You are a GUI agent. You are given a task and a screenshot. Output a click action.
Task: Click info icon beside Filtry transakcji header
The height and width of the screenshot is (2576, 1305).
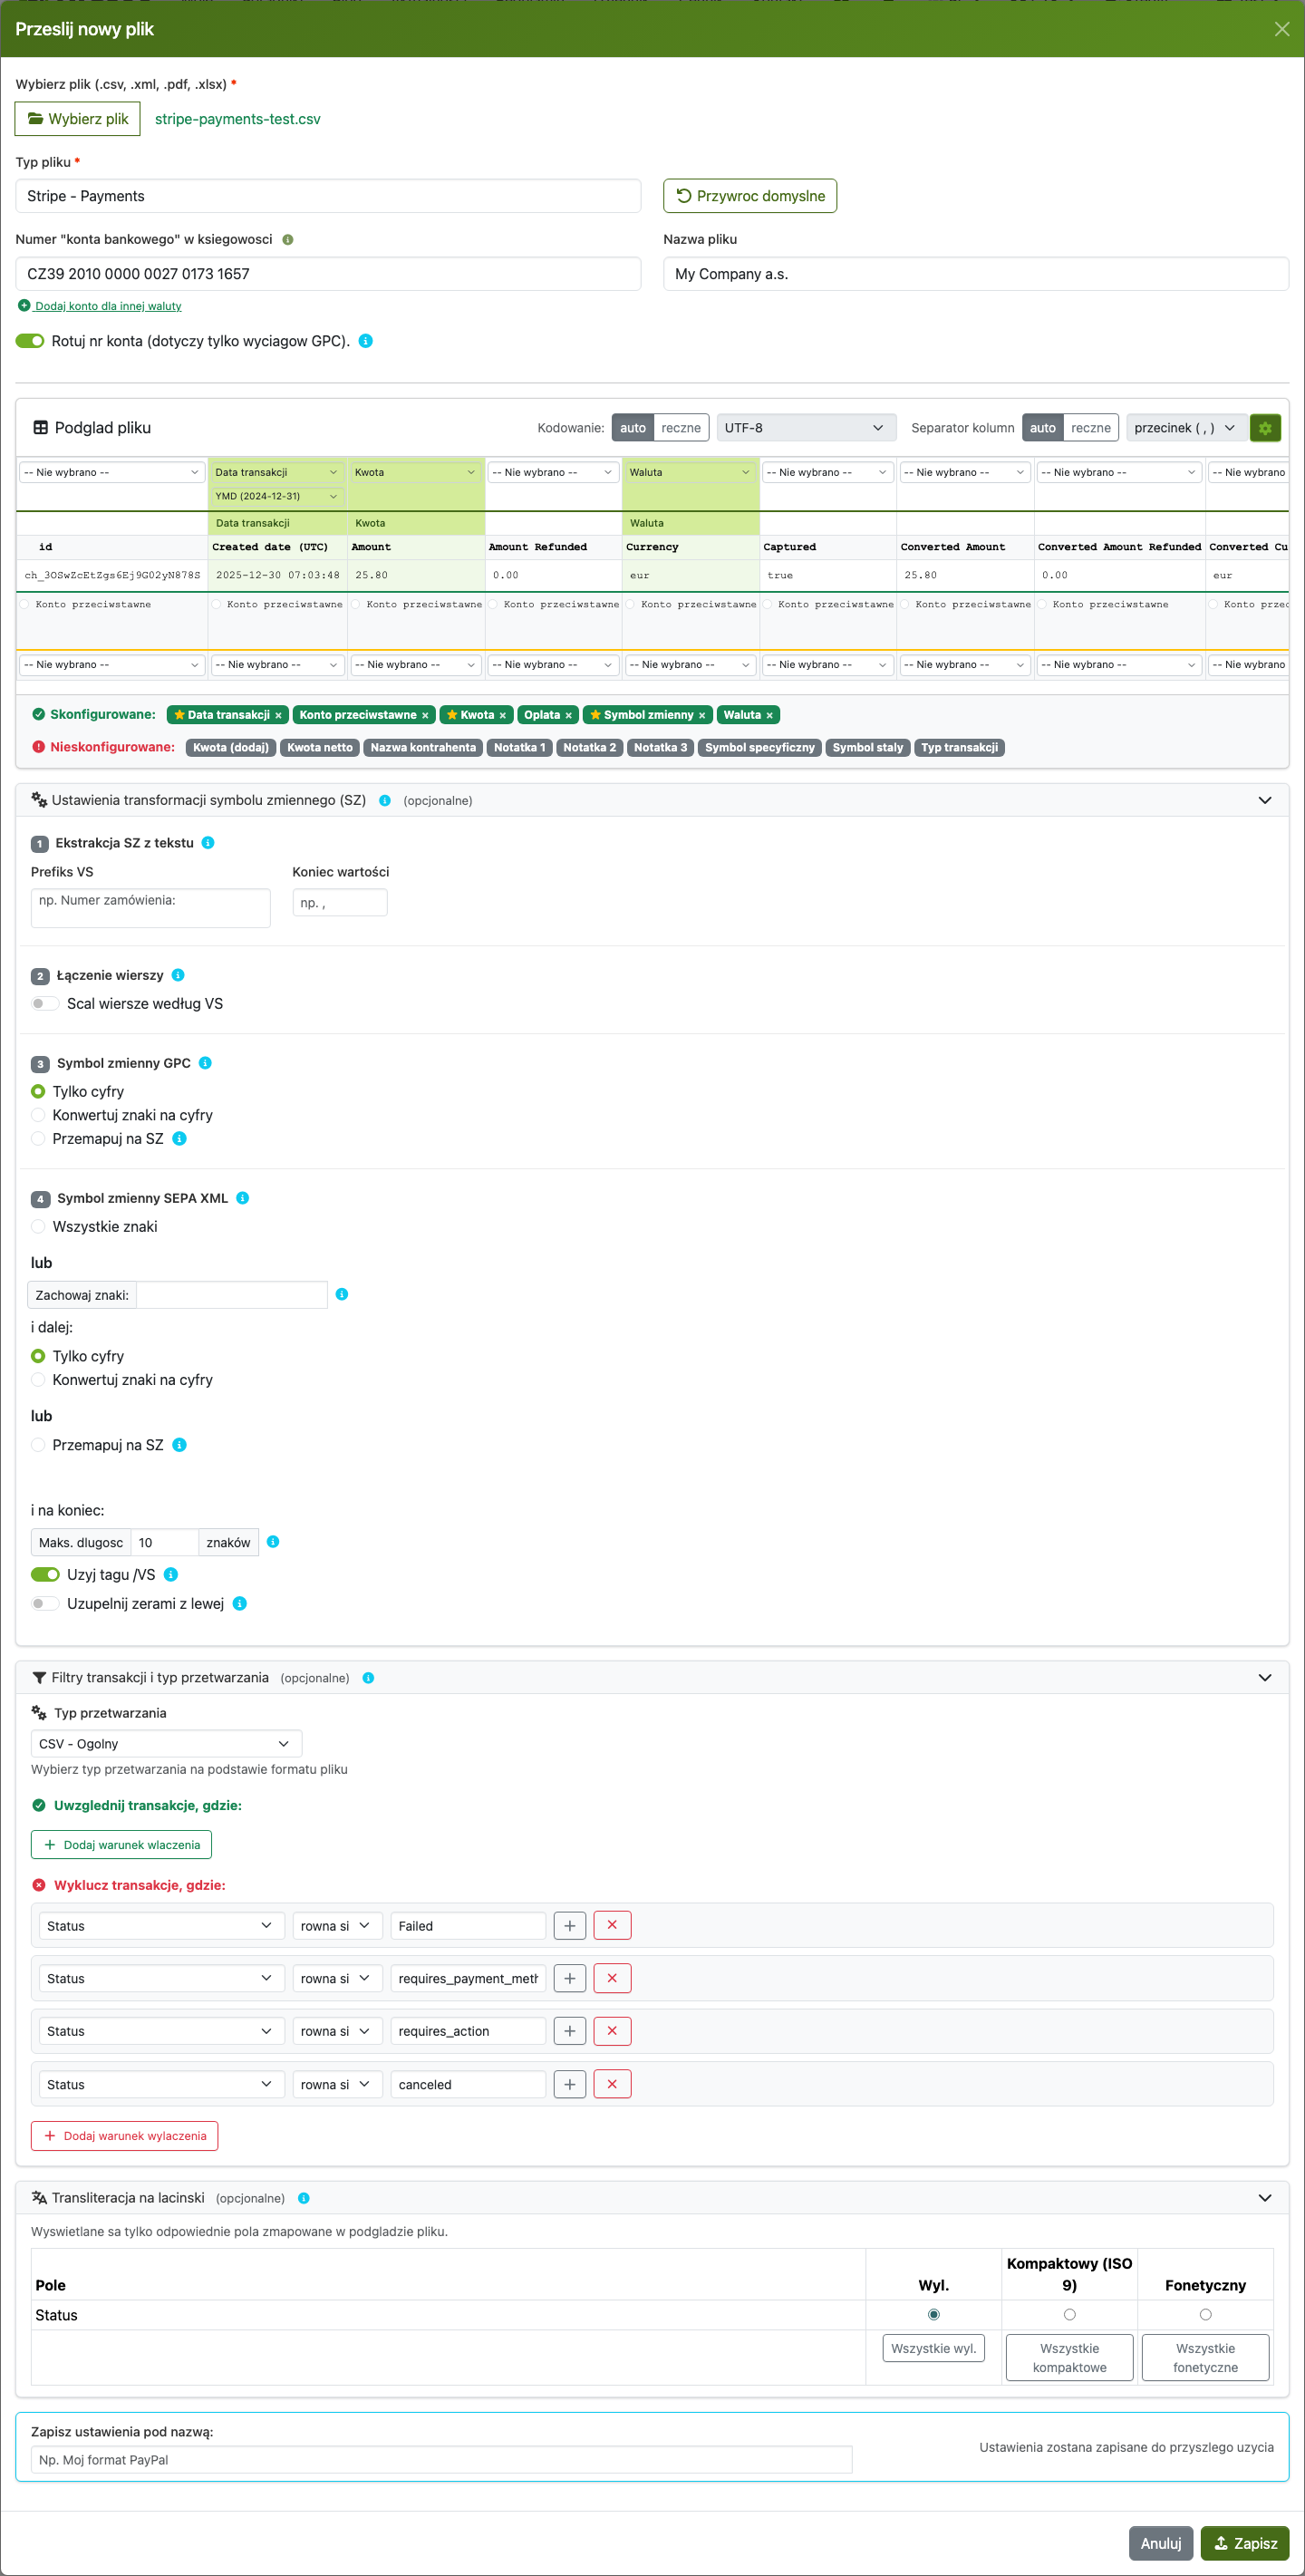click(x=368, y=1678)
